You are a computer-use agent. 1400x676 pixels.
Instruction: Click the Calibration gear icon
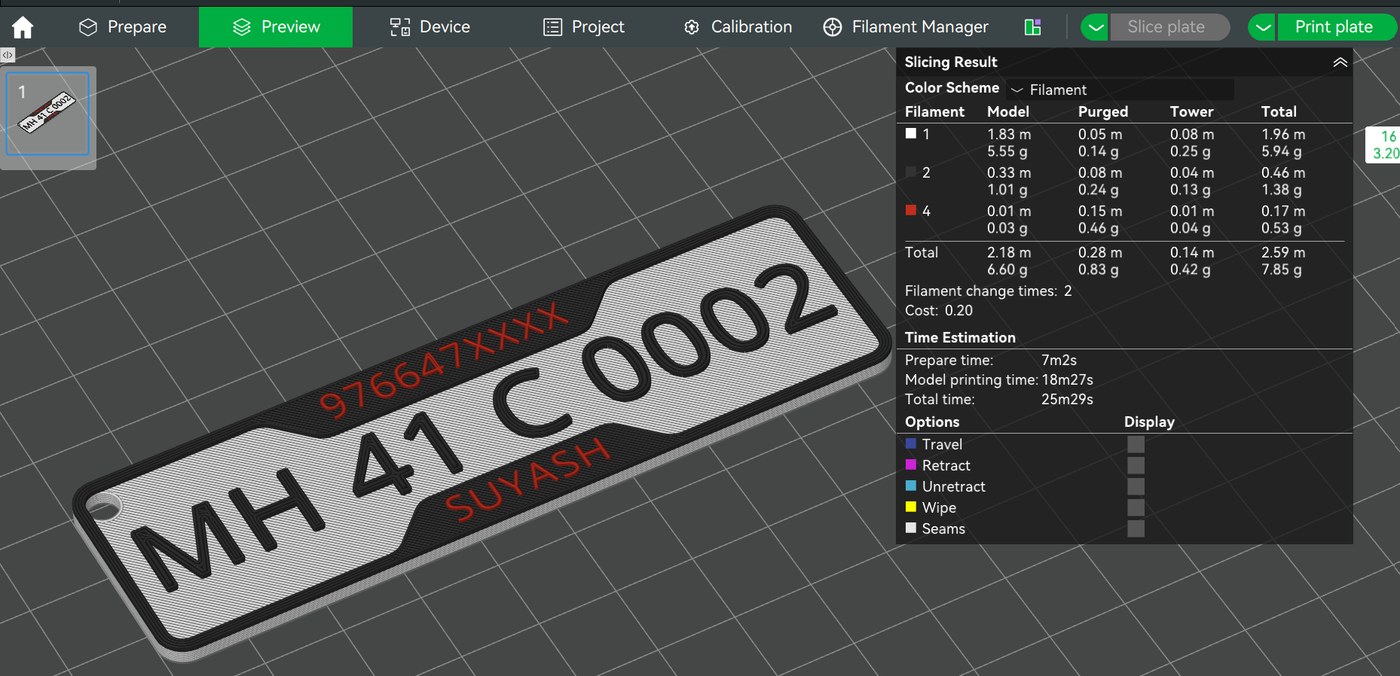pyautogui.click(x=691, y=27)
